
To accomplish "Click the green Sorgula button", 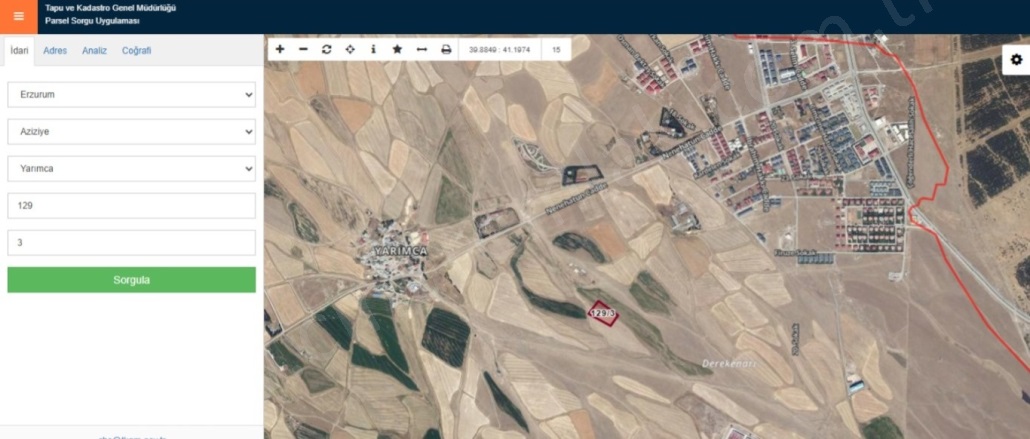I will (131, 280).
